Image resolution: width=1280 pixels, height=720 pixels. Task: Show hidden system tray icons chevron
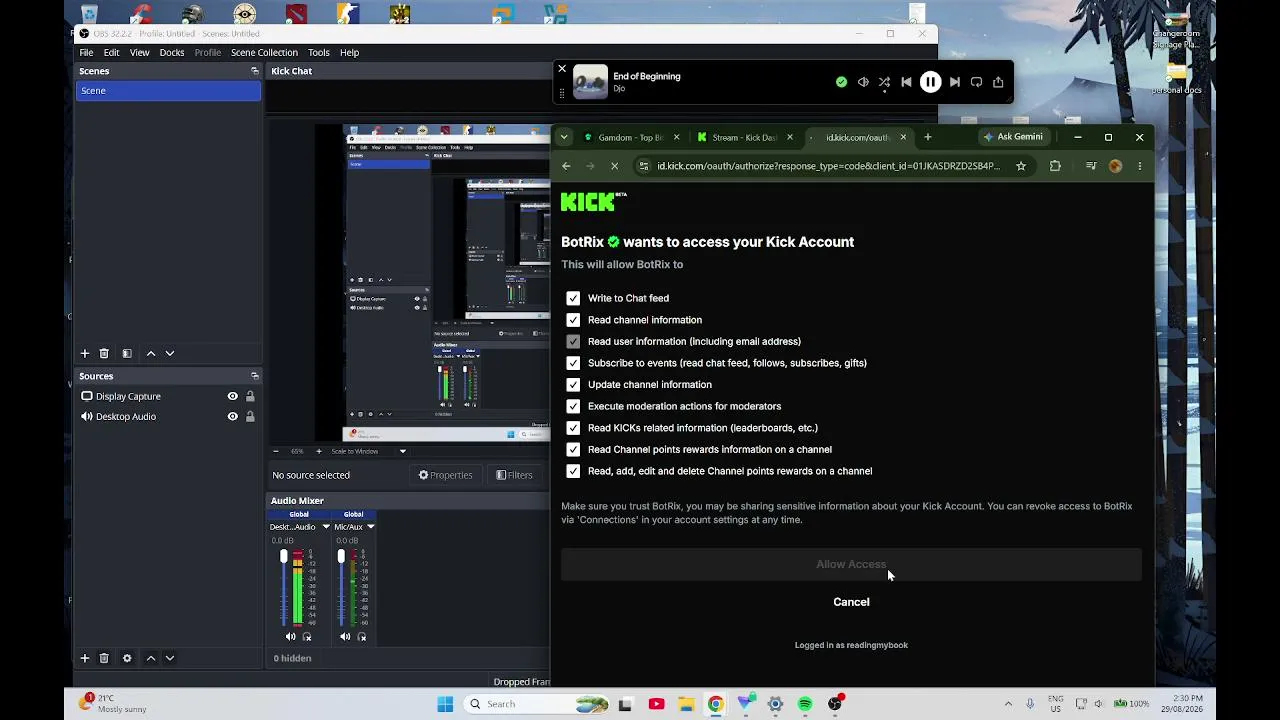pyautogui.click(x=1008, y=704)
